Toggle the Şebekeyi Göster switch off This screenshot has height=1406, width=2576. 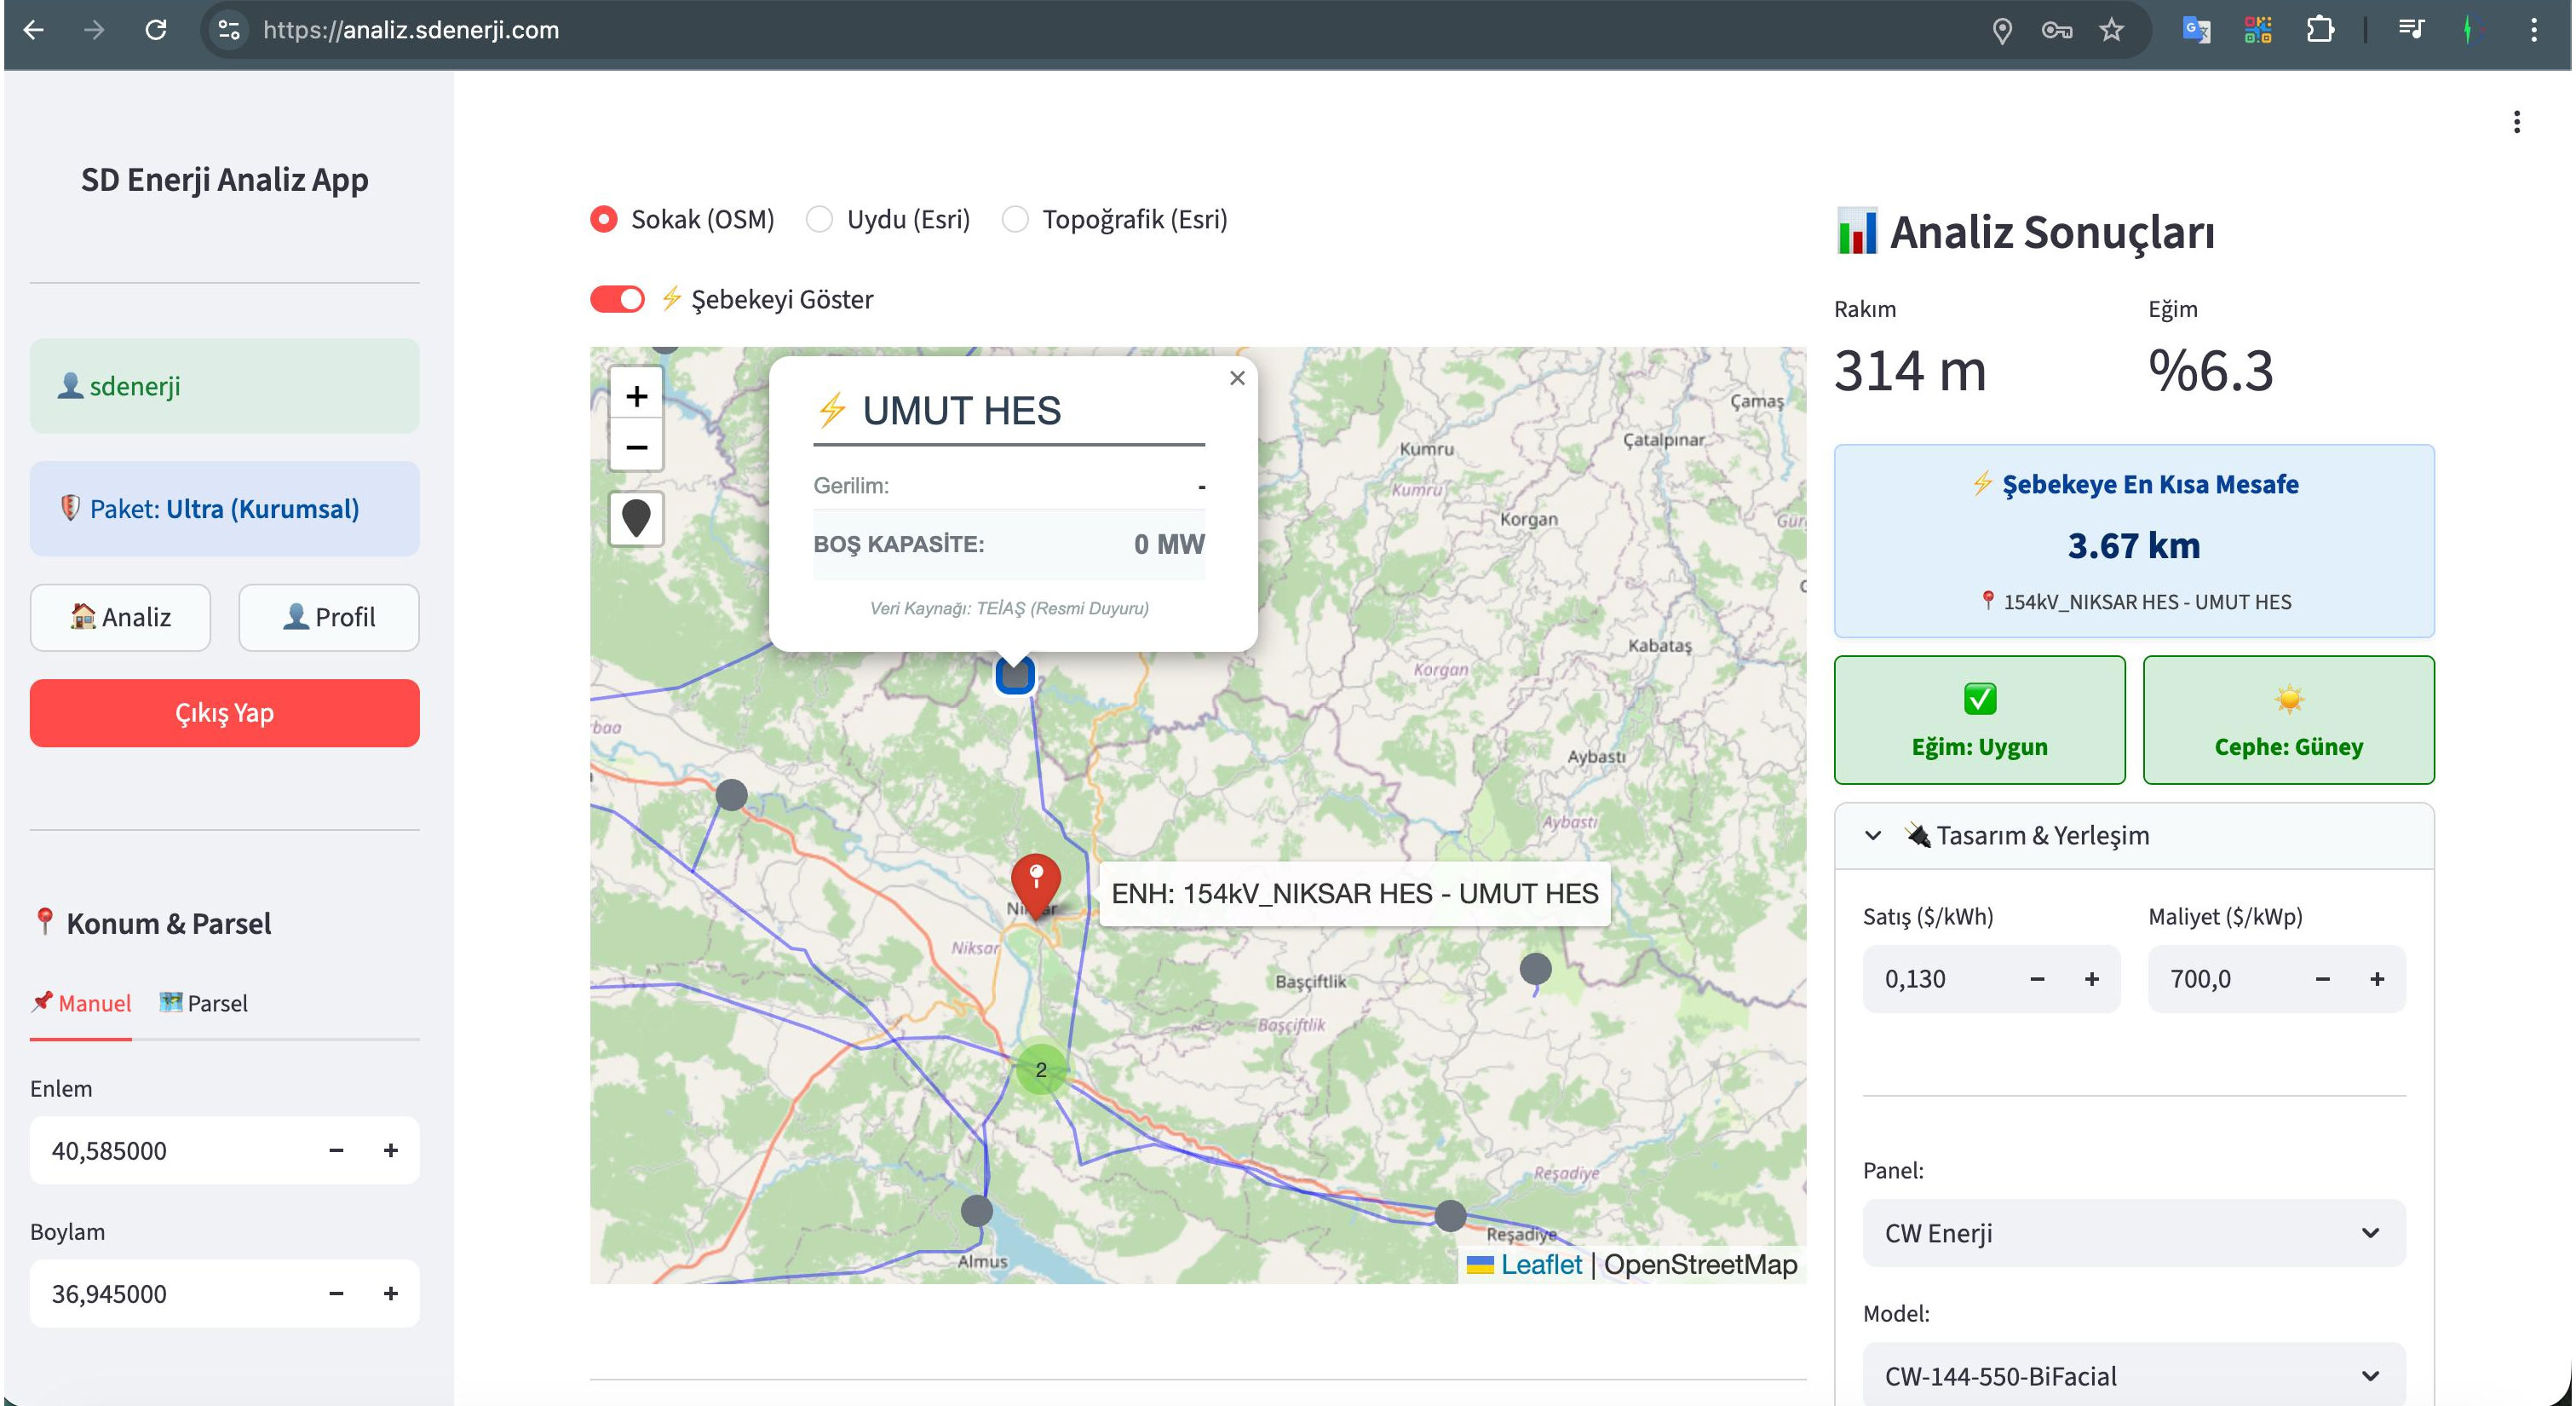coord(617,299)
